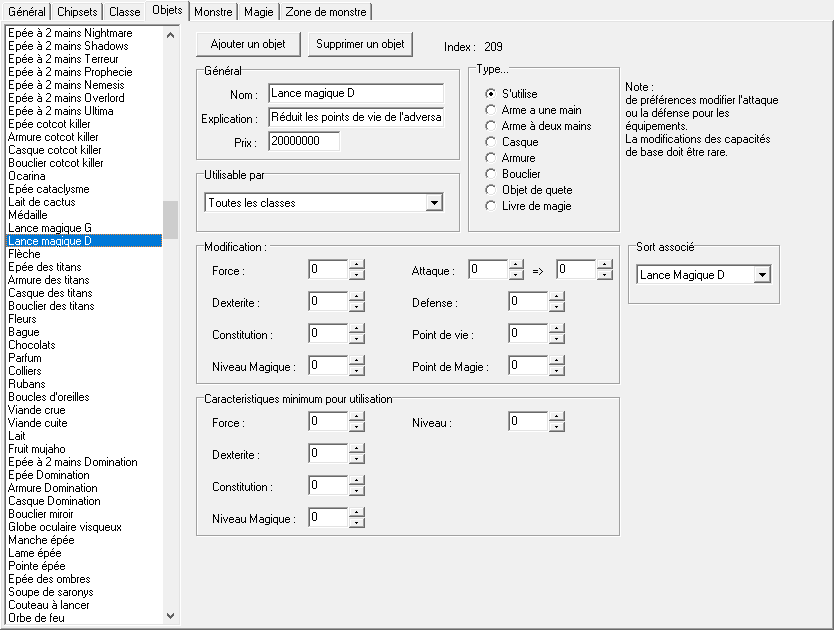Decrease the Dexterite modification spinner value
This screenshot has width=834, height=630.
point(357,307)
